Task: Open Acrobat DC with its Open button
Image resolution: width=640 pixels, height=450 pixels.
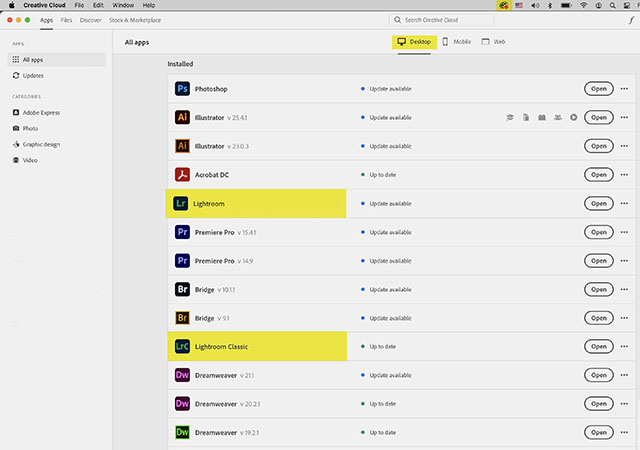Action: click(598, 174)
